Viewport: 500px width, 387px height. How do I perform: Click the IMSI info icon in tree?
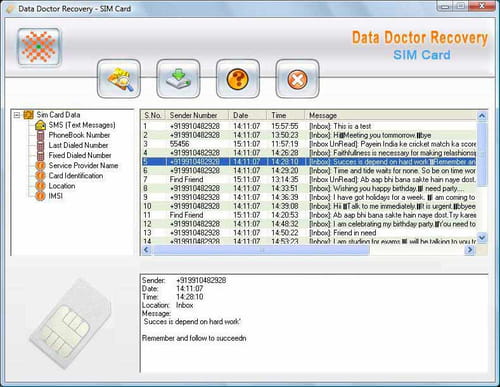tap(40, 196)
